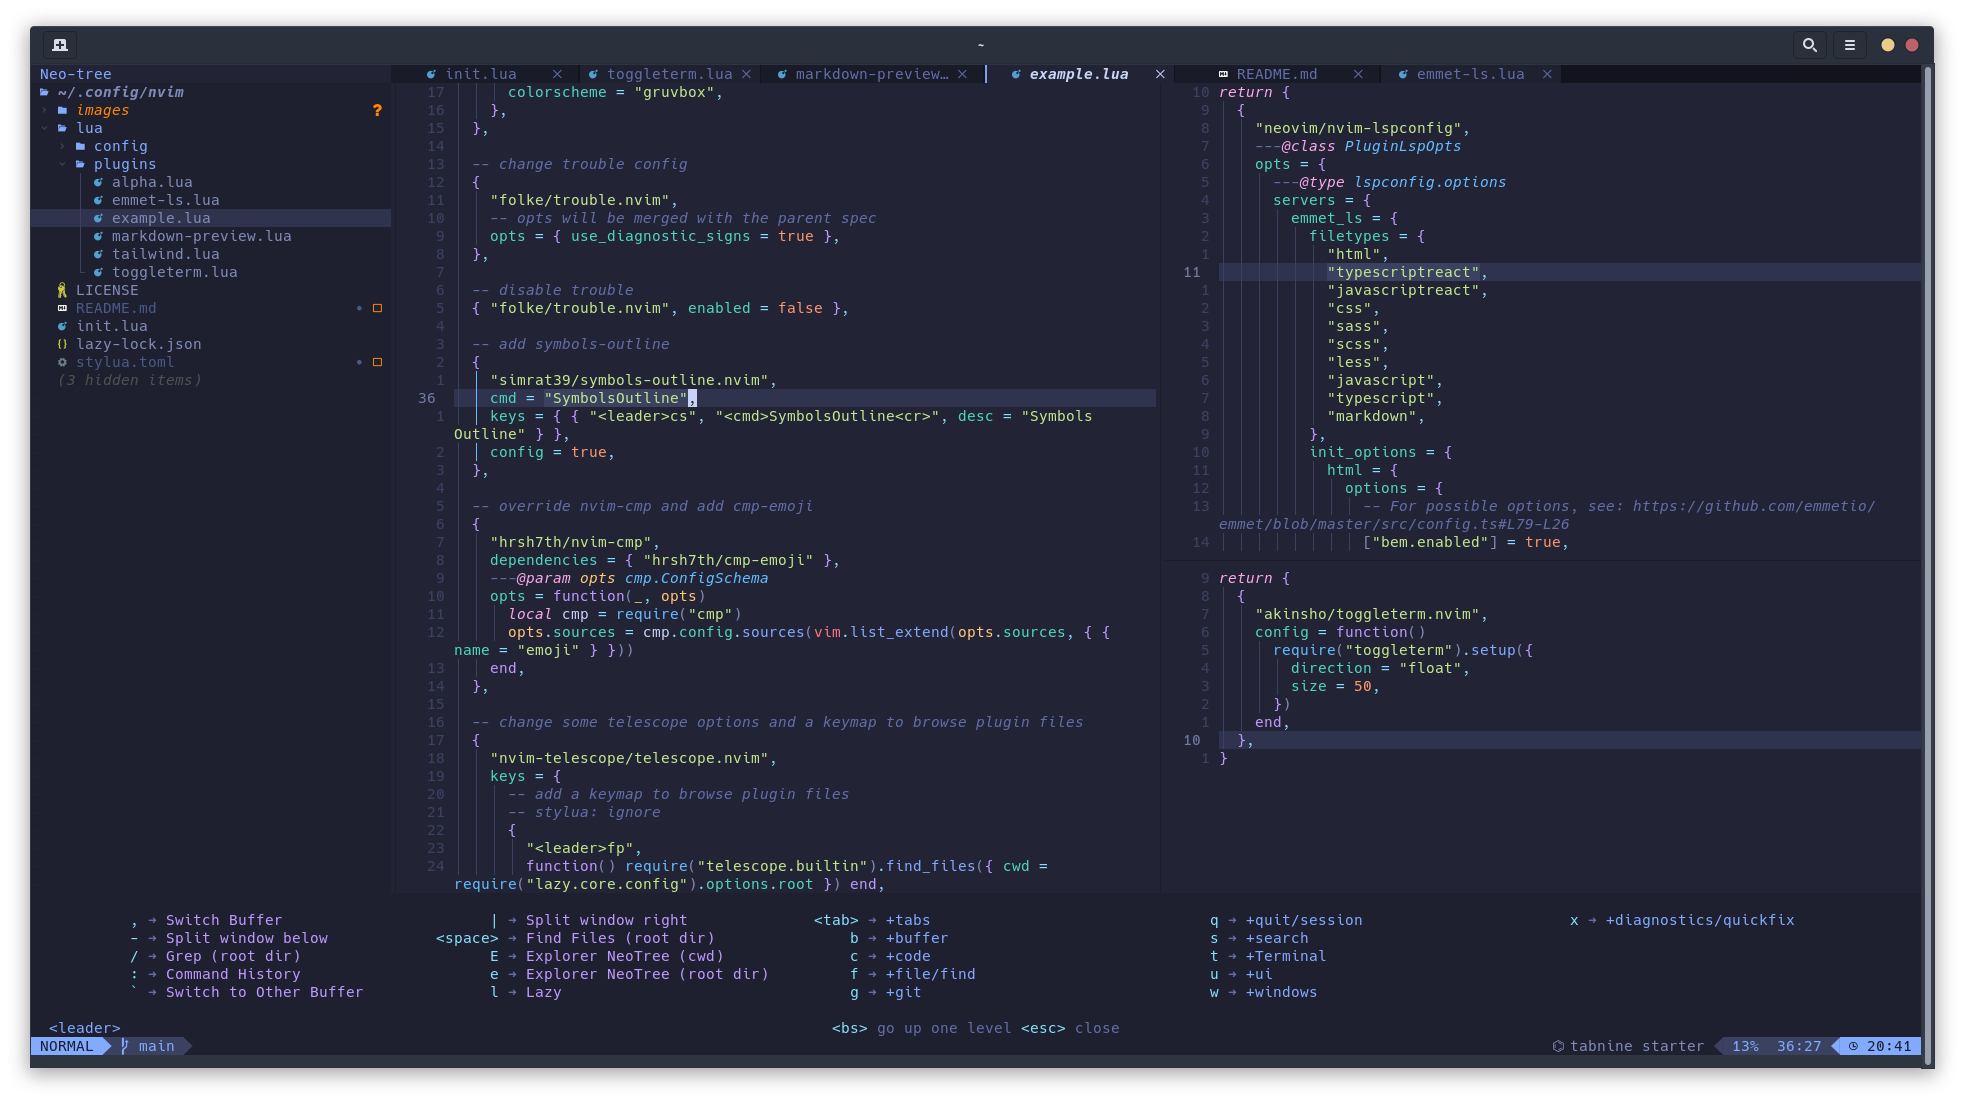Switch to the README.md tab

point(1276,74)
